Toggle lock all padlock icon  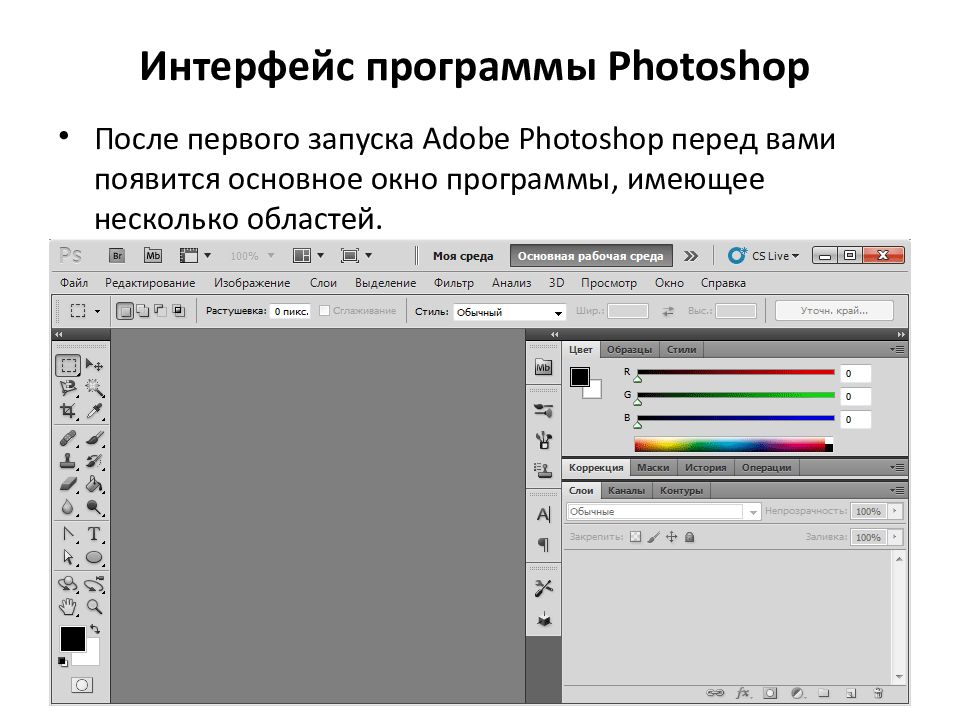tap(689, 537)
